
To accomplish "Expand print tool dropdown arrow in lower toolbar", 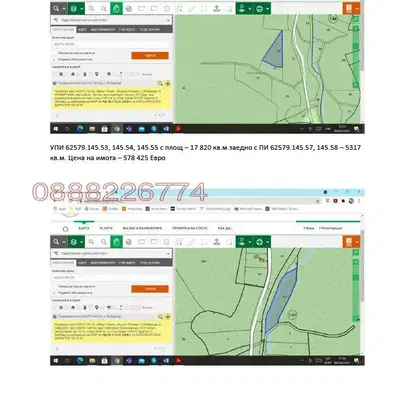I will [357, 242].
